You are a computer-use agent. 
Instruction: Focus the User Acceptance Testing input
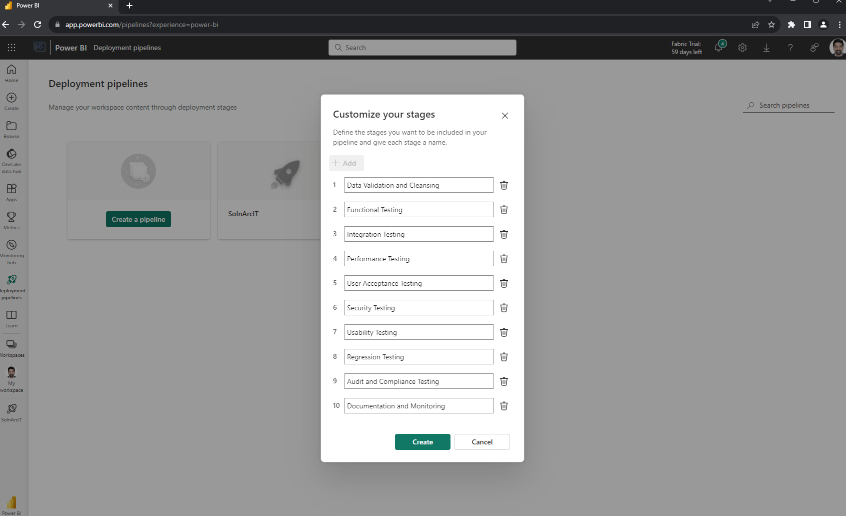pos(419,283)
